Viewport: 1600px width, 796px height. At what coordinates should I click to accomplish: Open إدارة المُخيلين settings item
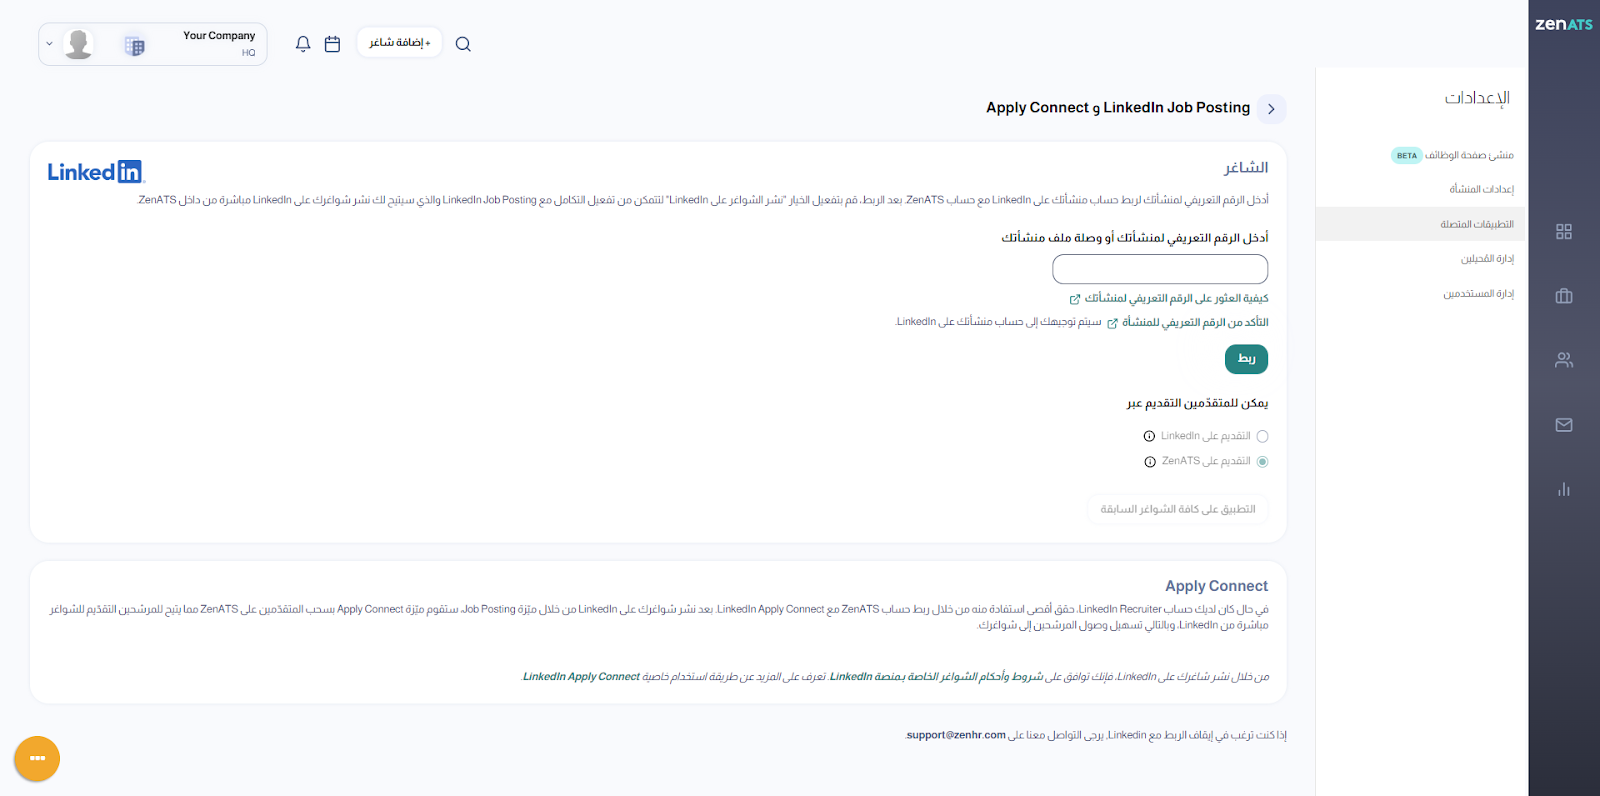1487,258
